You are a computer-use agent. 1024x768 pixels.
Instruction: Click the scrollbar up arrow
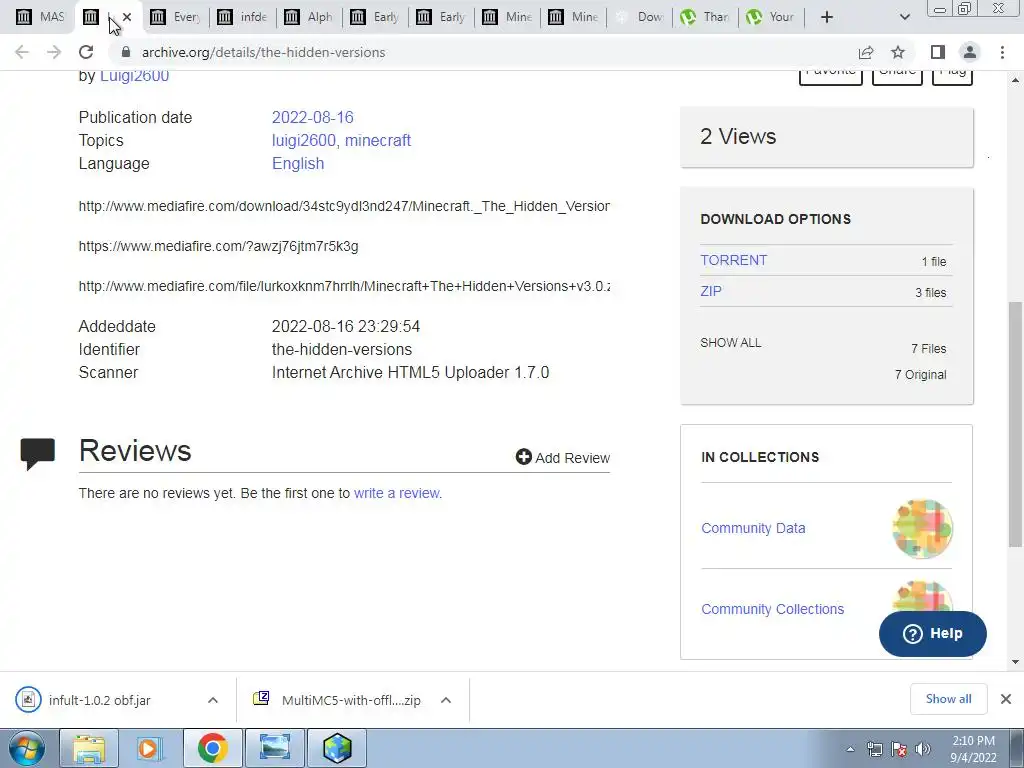[1015, 80]
